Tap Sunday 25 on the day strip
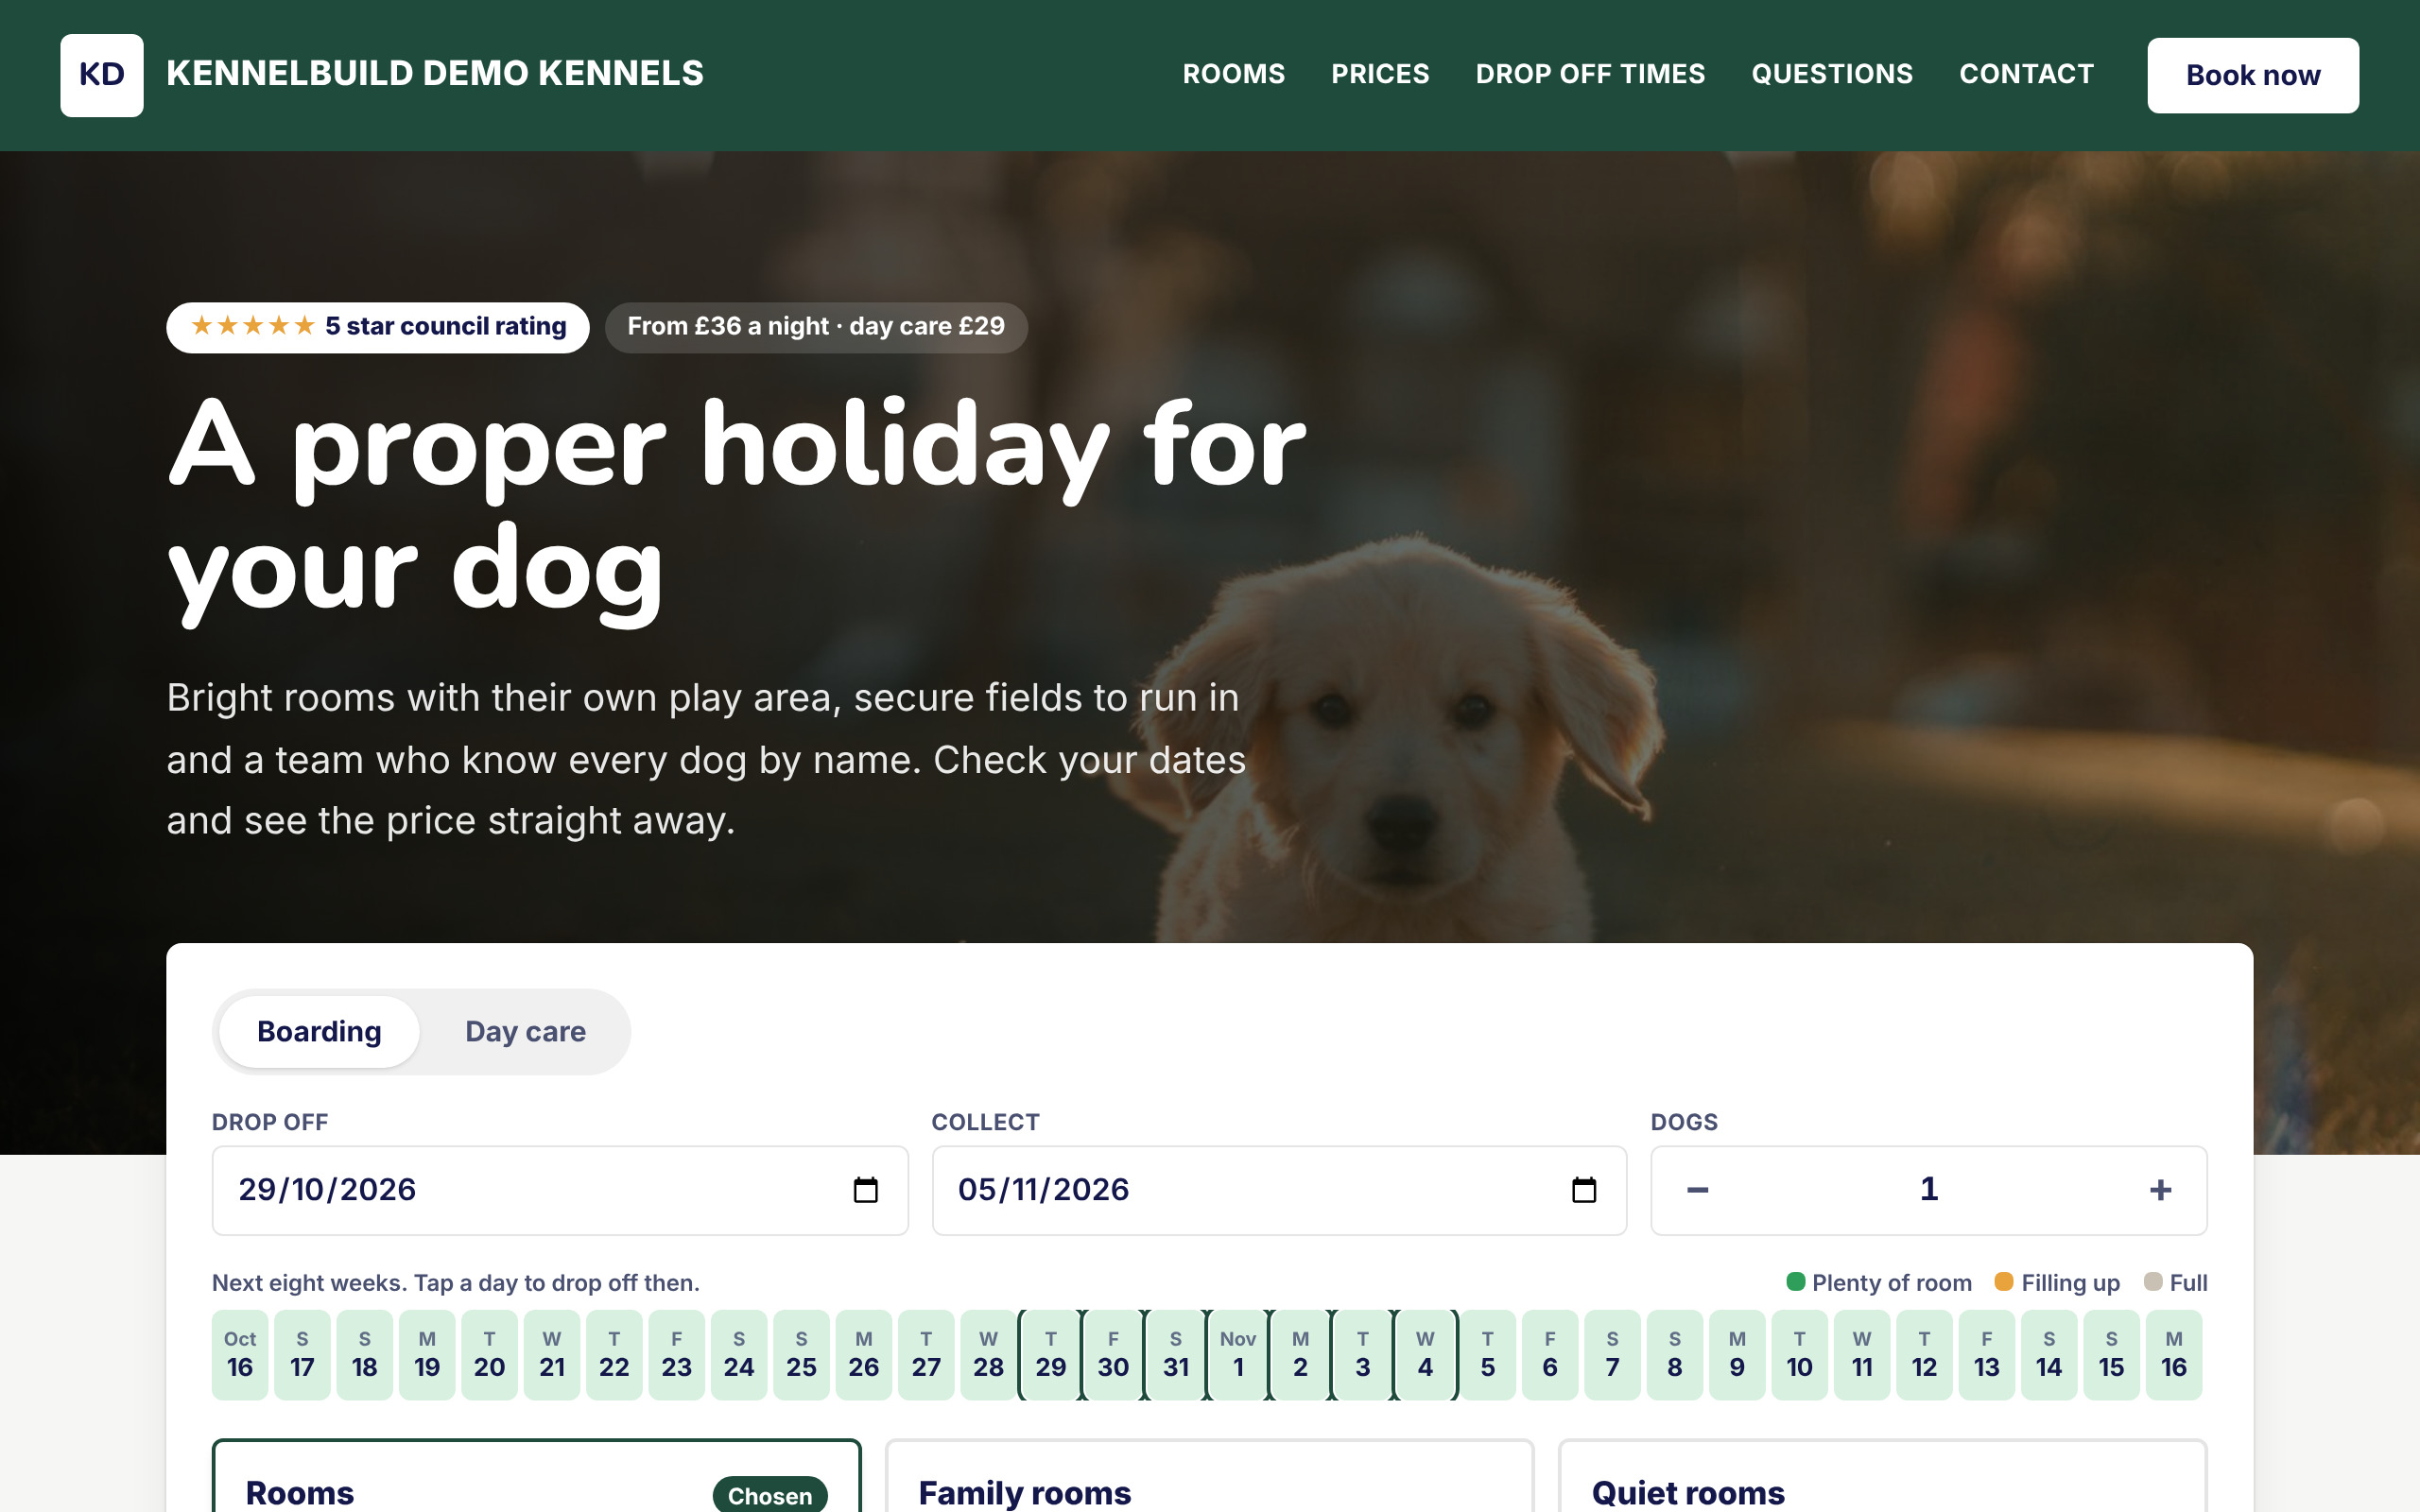 tap(801, 1354)
